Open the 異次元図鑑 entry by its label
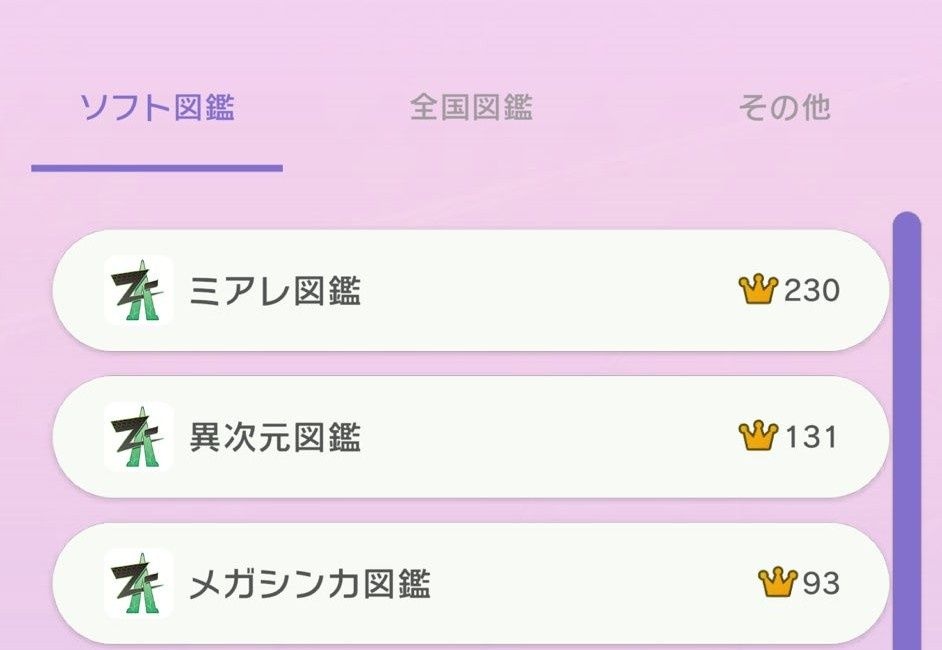 coord(275,438)
